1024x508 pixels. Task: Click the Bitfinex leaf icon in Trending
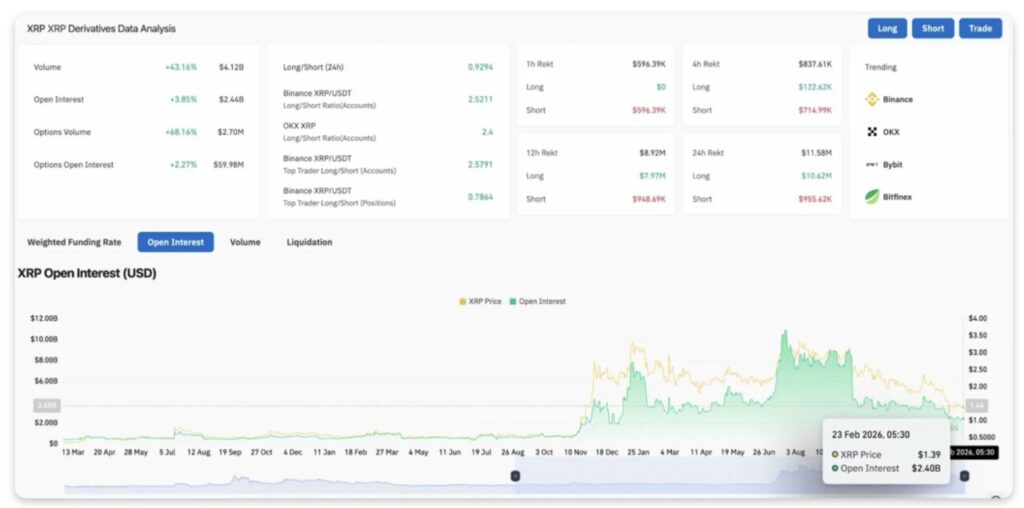click(x=872, y=196)
